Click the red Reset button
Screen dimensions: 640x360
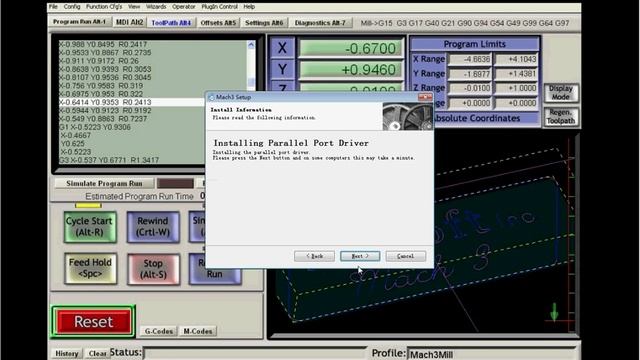click(93, 322)
